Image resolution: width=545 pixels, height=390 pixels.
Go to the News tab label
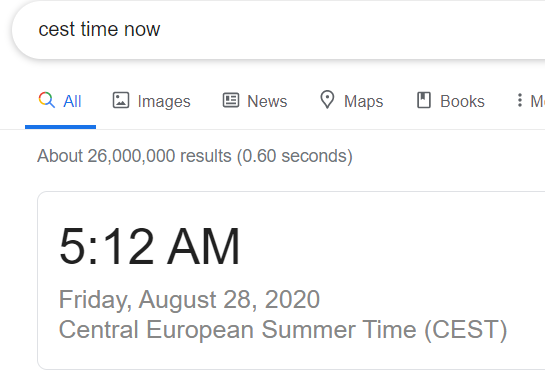tap(267, 101)
